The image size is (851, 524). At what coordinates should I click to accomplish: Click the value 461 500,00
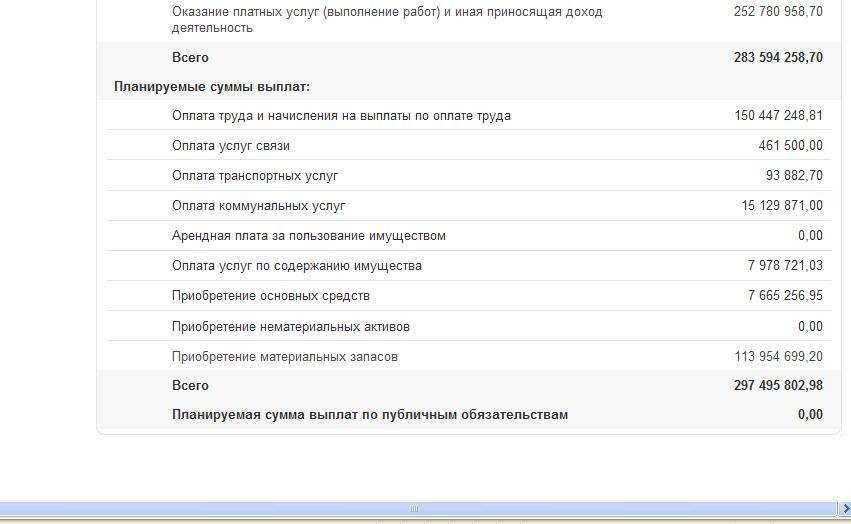(x=791, y=146)
